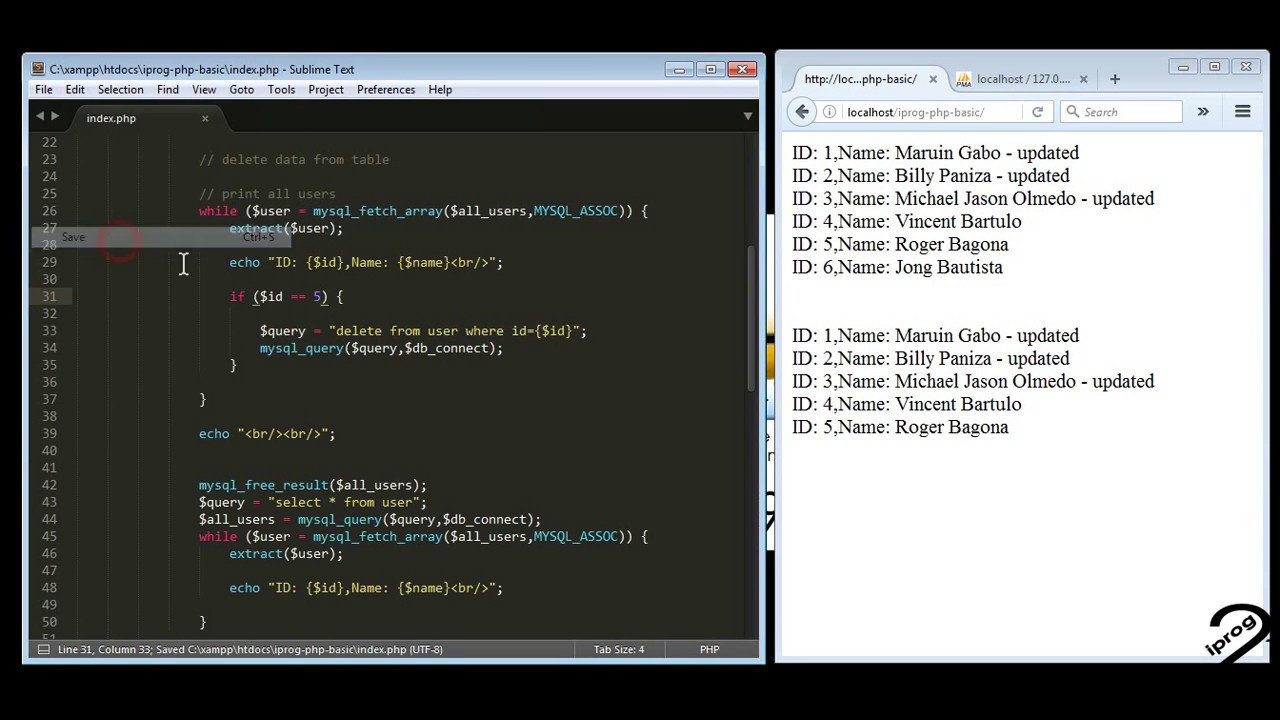This screenshot has height=720, width=1280.
Task: Reload the page with the refresh icon
Action: click(x=1037, y=112)
